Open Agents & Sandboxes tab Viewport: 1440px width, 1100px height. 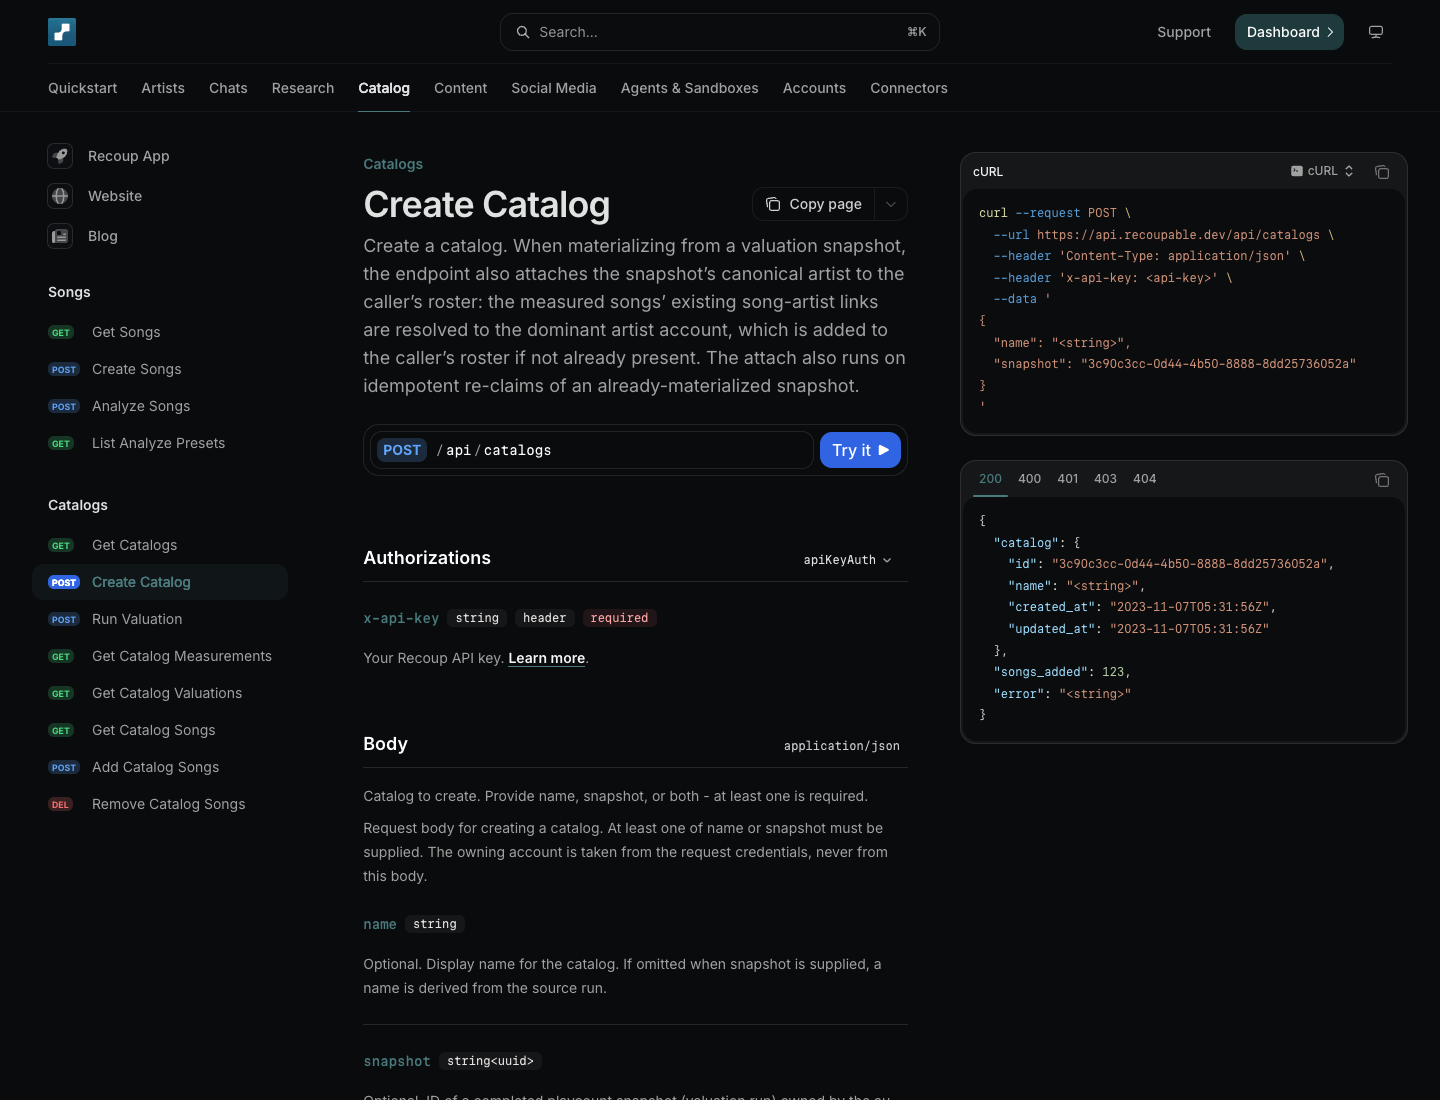tap(690, 88)
